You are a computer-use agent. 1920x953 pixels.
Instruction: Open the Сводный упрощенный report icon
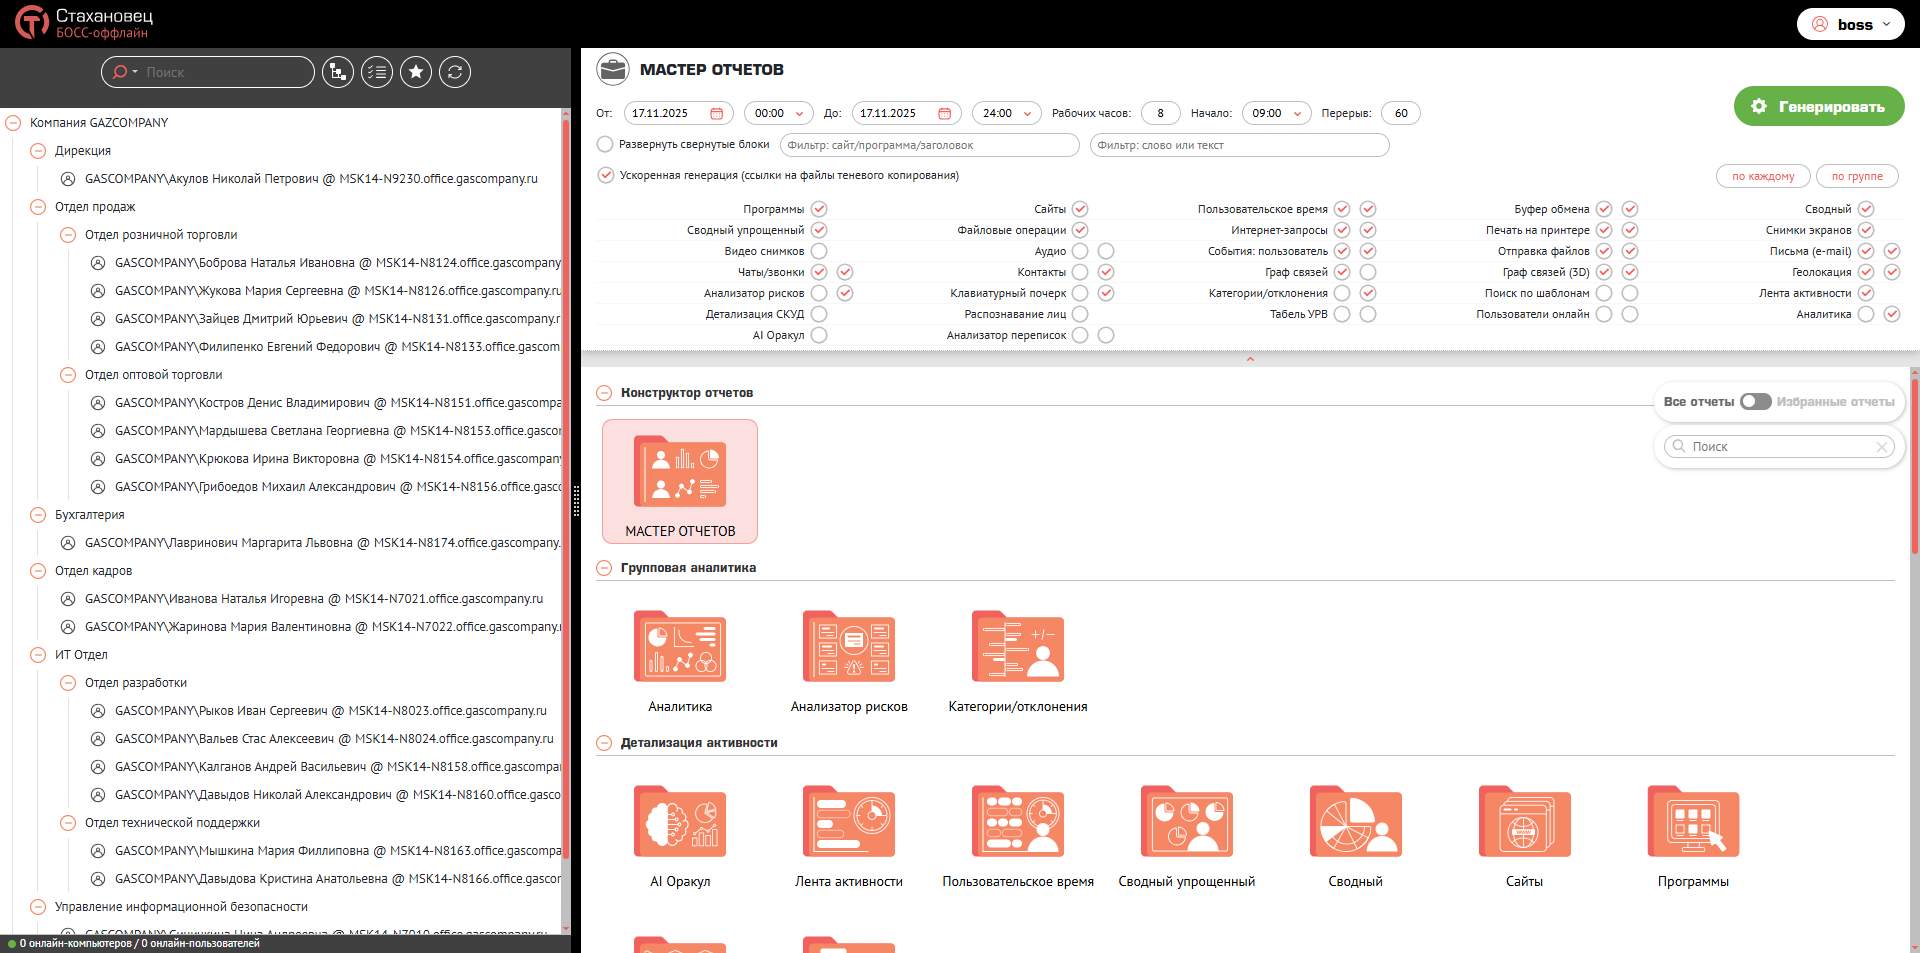1186,822
